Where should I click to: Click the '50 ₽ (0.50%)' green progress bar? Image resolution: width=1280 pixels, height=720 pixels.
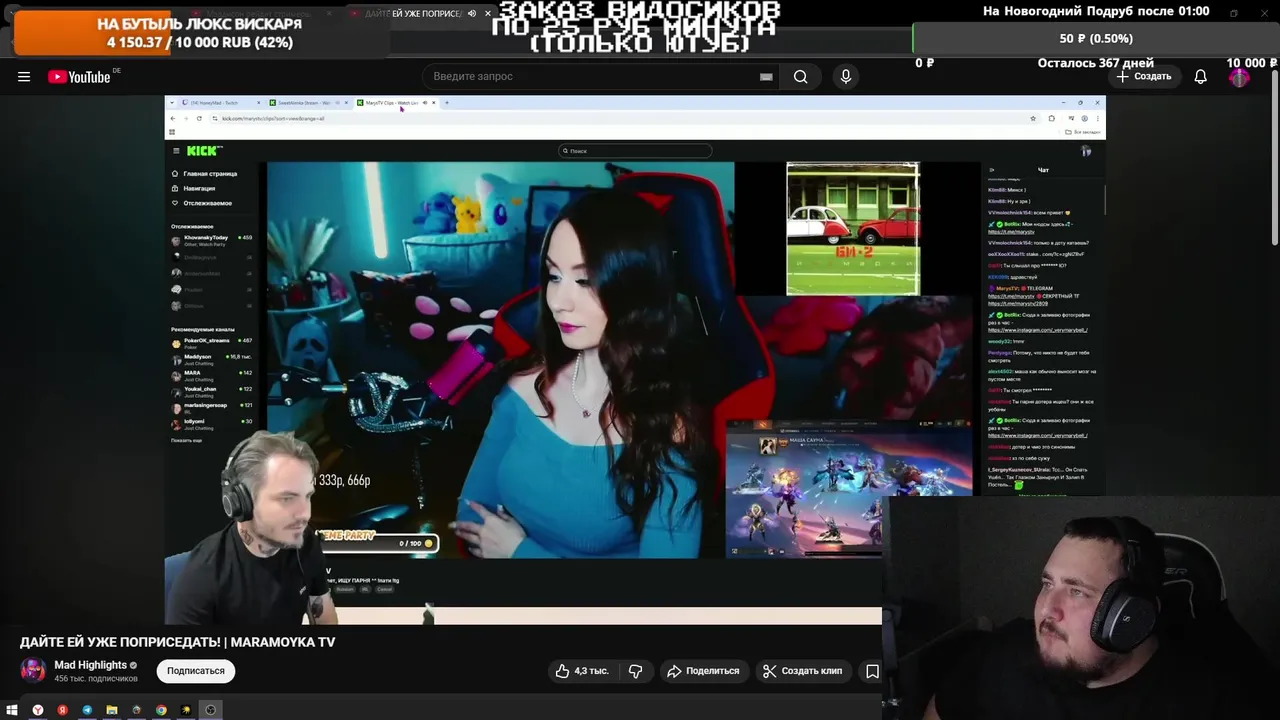click(x=1096, y=38)
